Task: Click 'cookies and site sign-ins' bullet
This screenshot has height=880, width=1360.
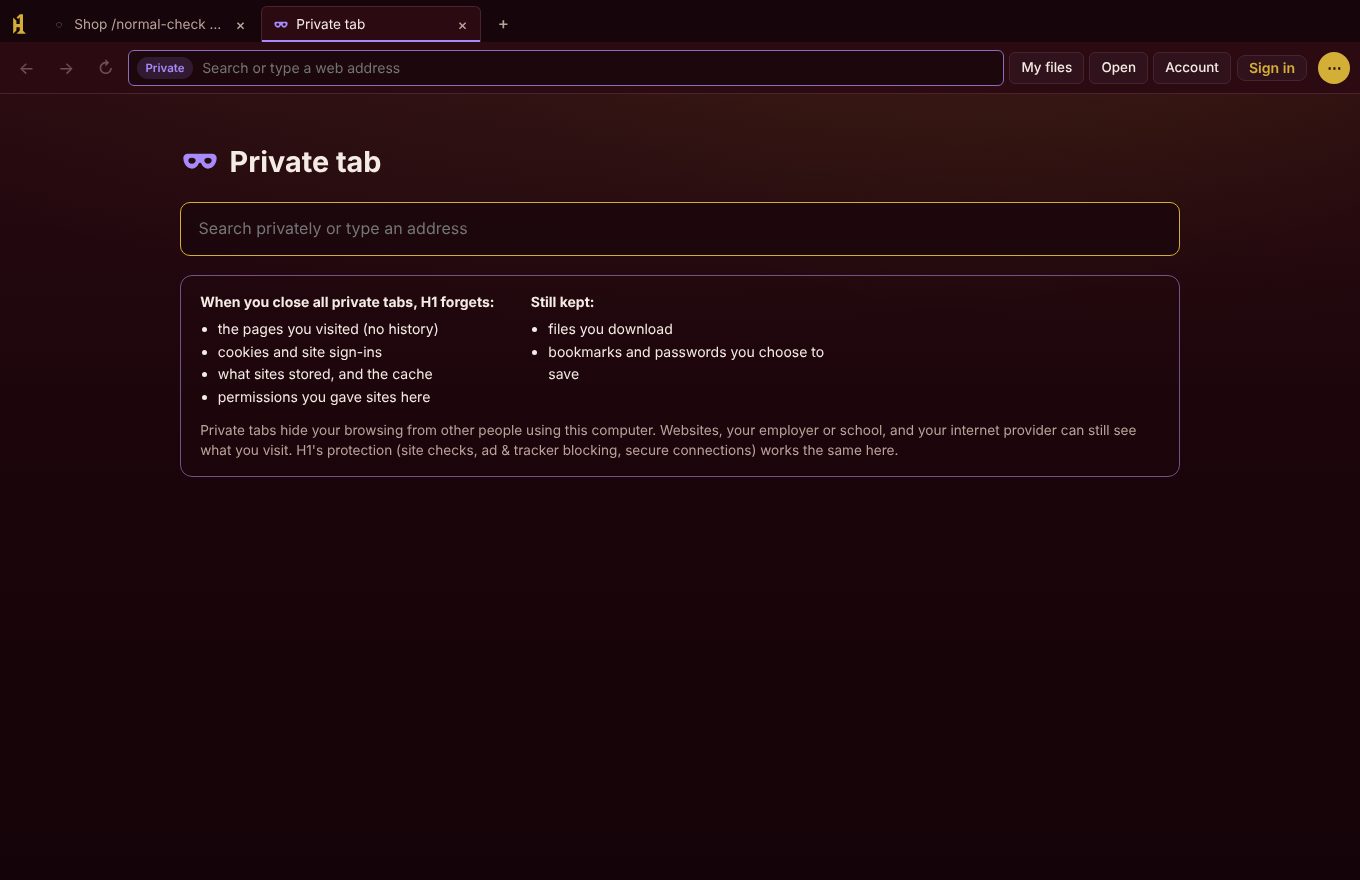Action: coord(300,352)
